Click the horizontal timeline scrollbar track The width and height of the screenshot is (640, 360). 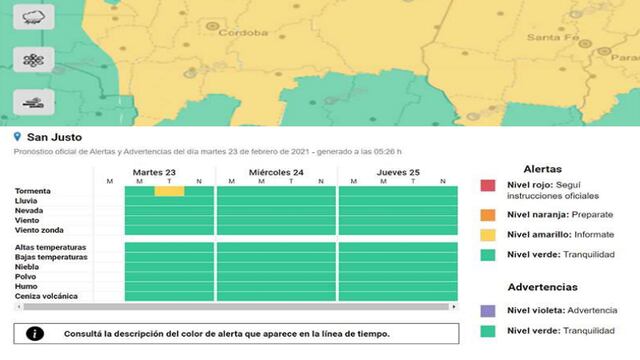tap(236, 307)
